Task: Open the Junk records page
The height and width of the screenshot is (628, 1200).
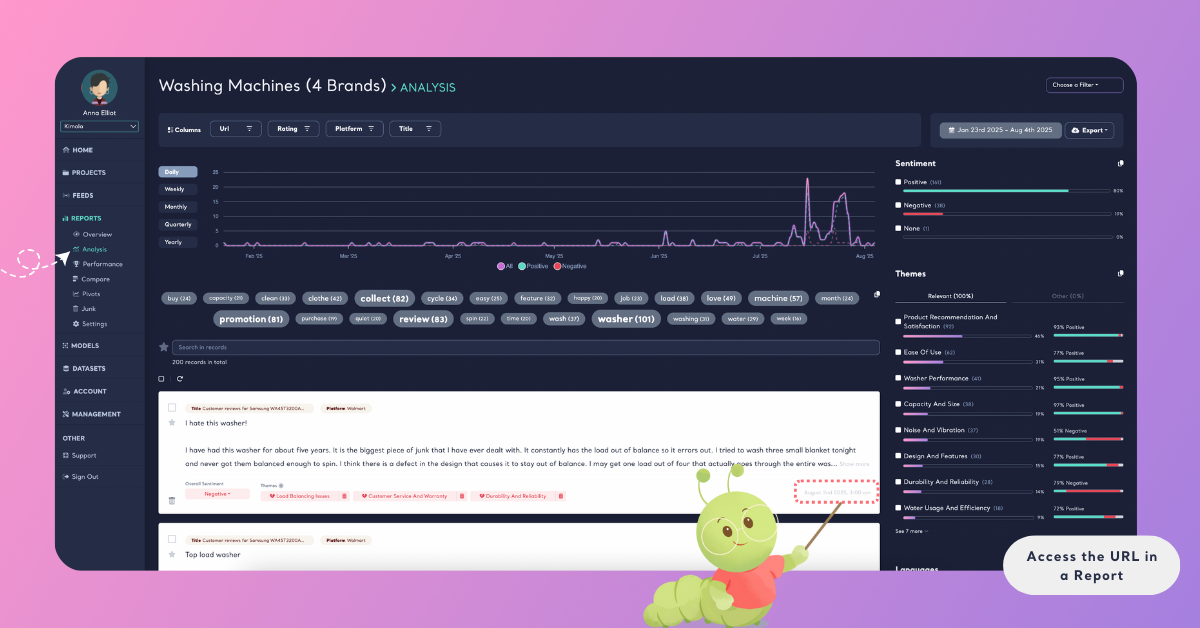Action: pyautogui.click(x=84, y=309)
